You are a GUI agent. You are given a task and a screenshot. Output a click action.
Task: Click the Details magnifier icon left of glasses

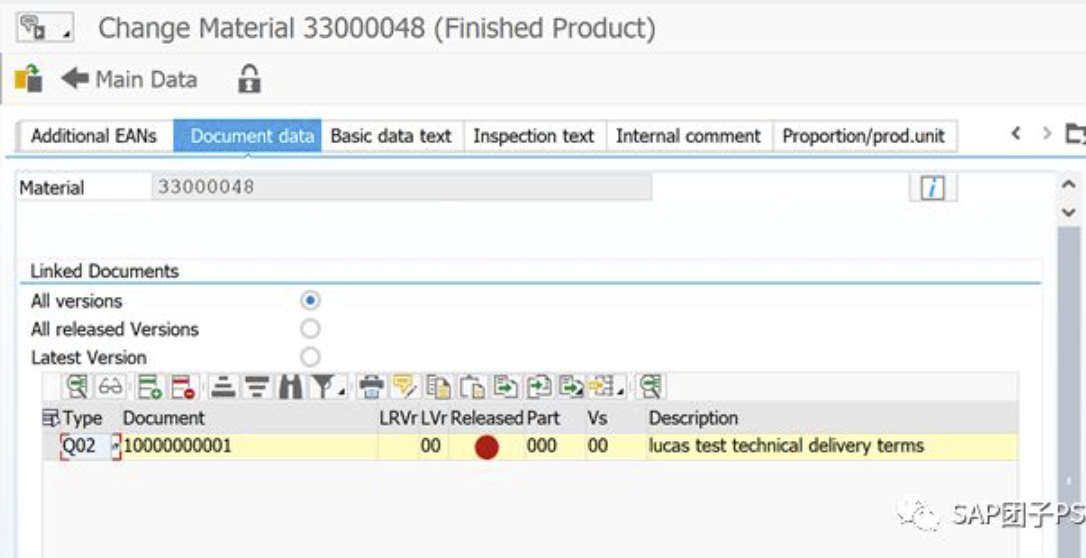(x=77, y=386)
